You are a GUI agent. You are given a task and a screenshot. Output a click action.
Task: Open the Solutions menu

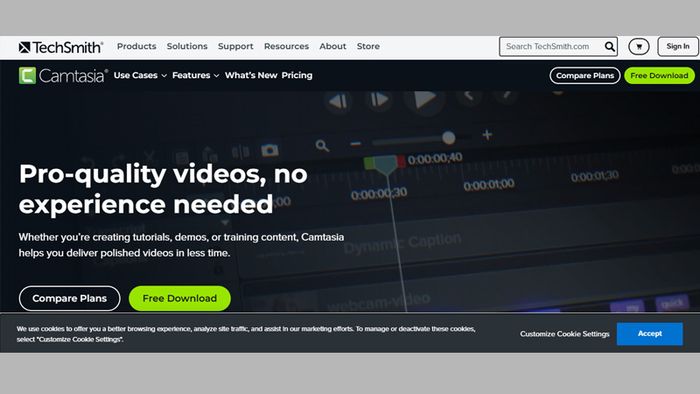tap(187, 46)
